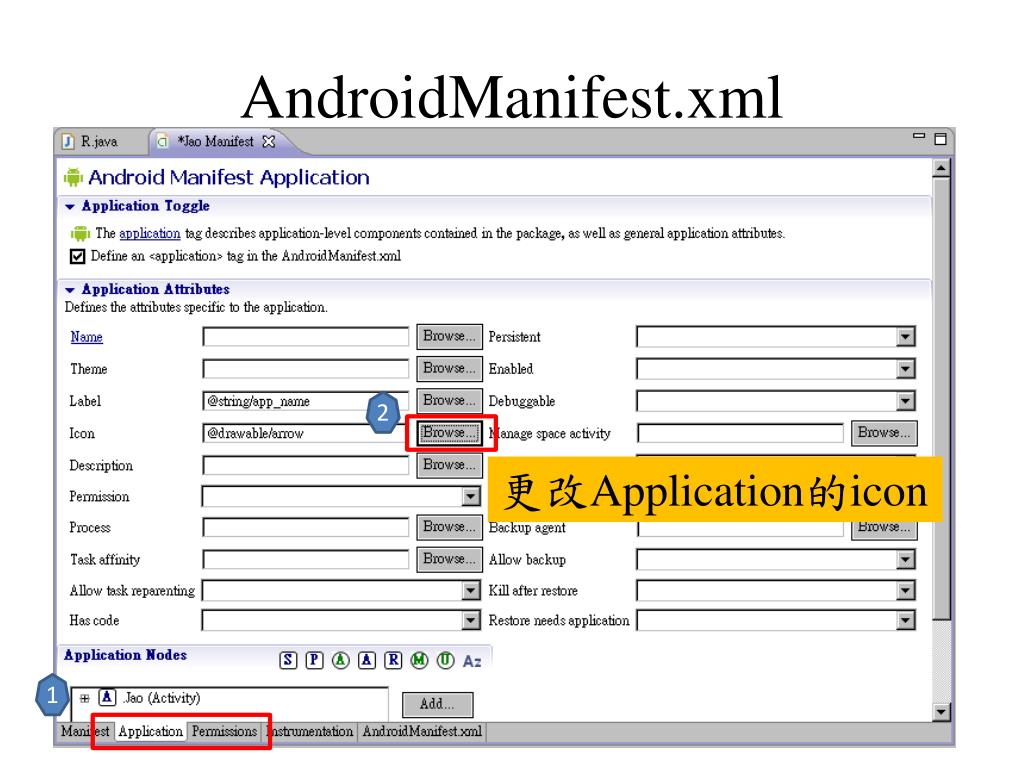The image size is (1024, 768).
Task: Click the green circled A activity filter icon
Action: click(340, 660)
